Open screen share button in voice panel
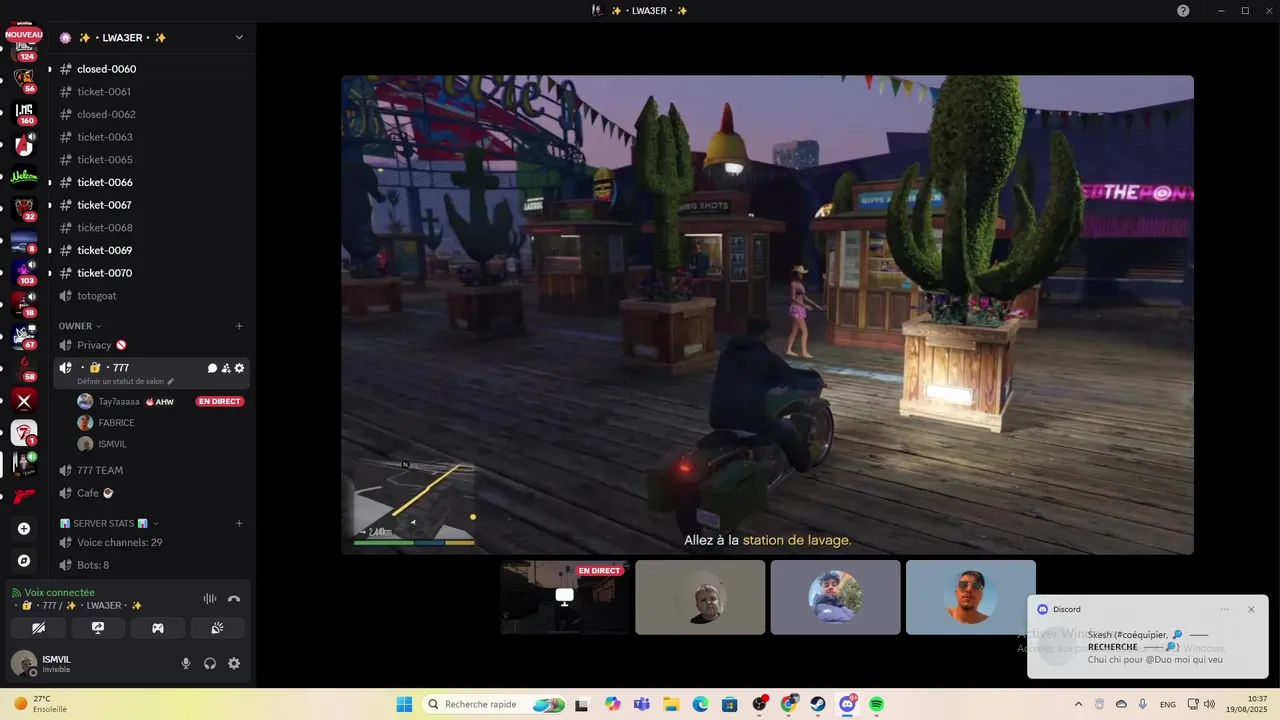 pyautogui.click(x=98, y=628)
